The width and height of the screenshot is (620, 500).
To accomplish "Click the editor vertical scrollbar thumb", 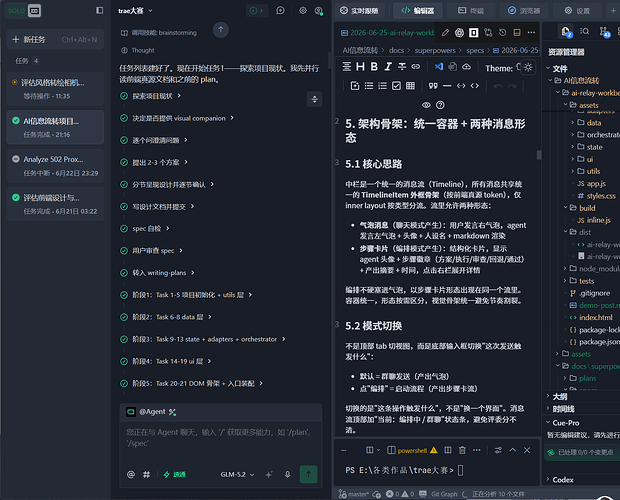I will pos(539,155).
